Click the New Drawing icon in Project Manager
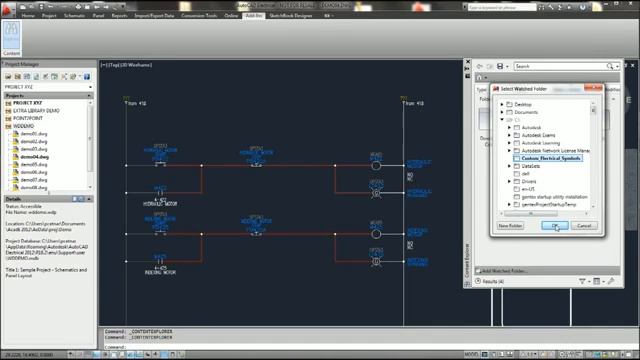This screenshot has height=360, width=640. coord(27,77)
